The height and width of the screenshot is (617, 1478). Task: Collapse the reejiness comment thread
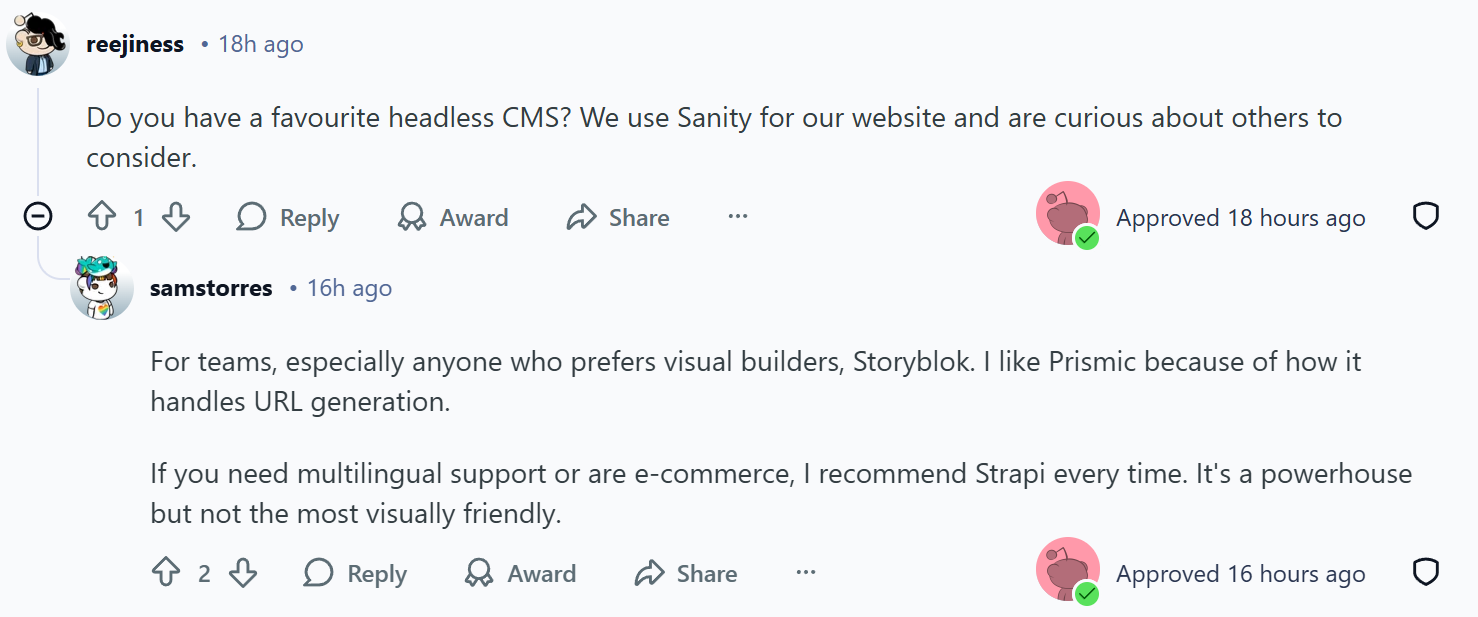[x=38, y=217]
